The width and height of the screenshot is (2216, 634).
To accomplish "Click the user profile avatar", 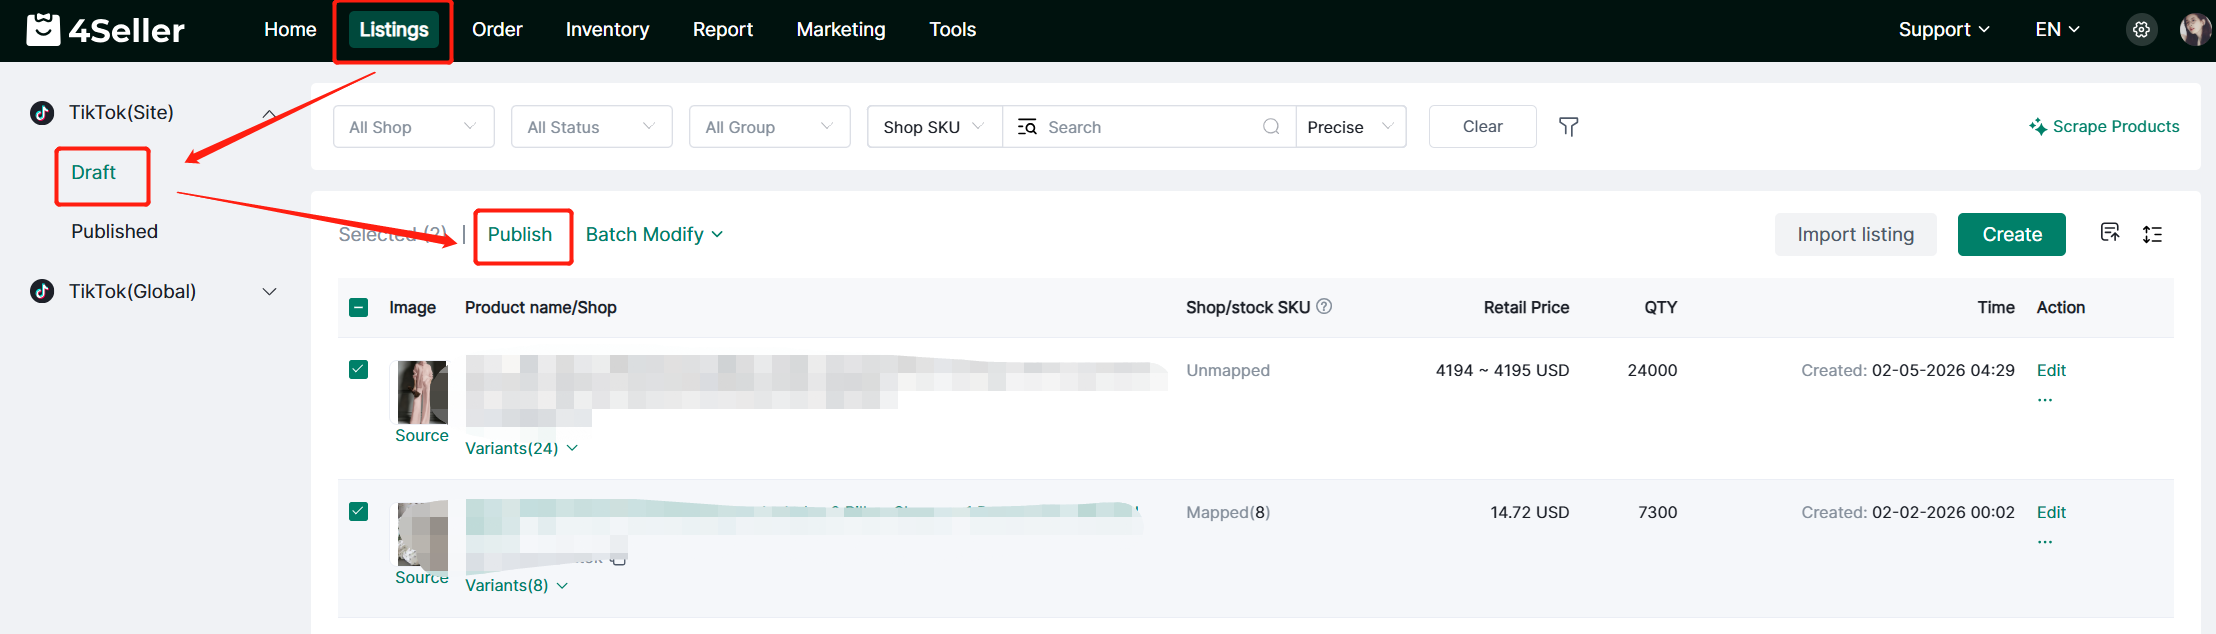I will pos(2194,30).
